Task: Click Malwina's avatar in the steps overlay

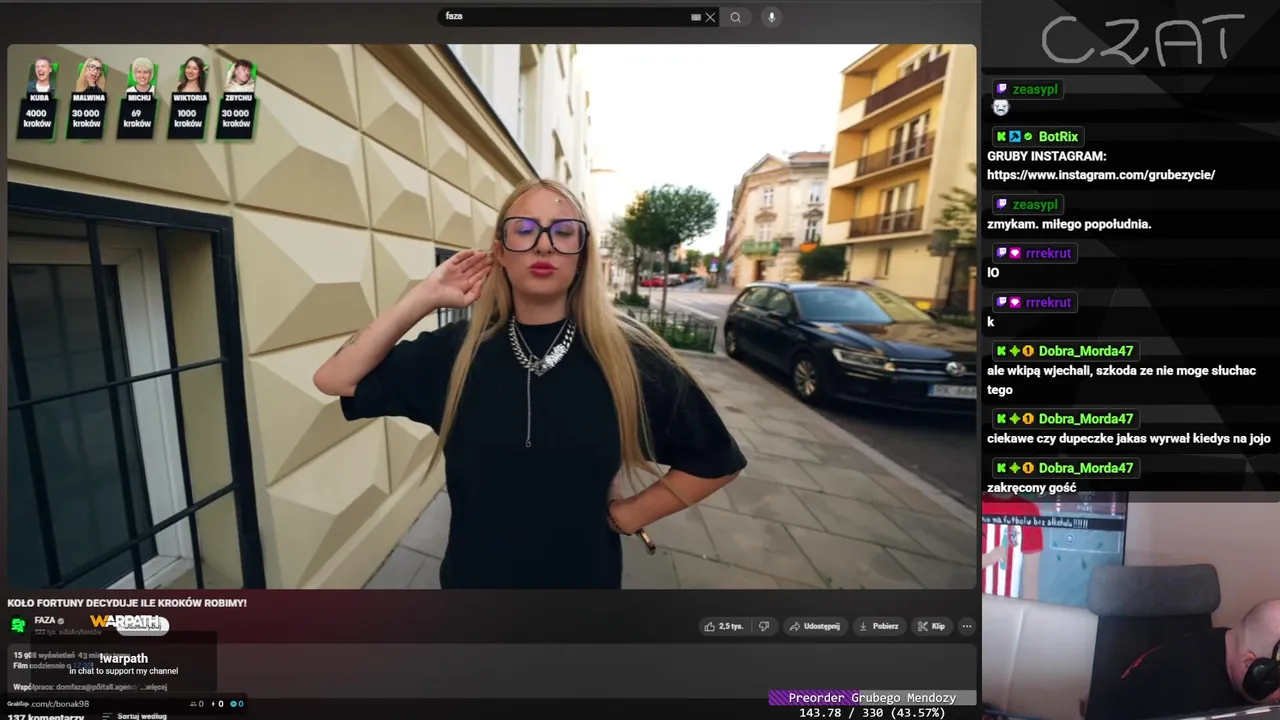Action: tap(89, 75)
